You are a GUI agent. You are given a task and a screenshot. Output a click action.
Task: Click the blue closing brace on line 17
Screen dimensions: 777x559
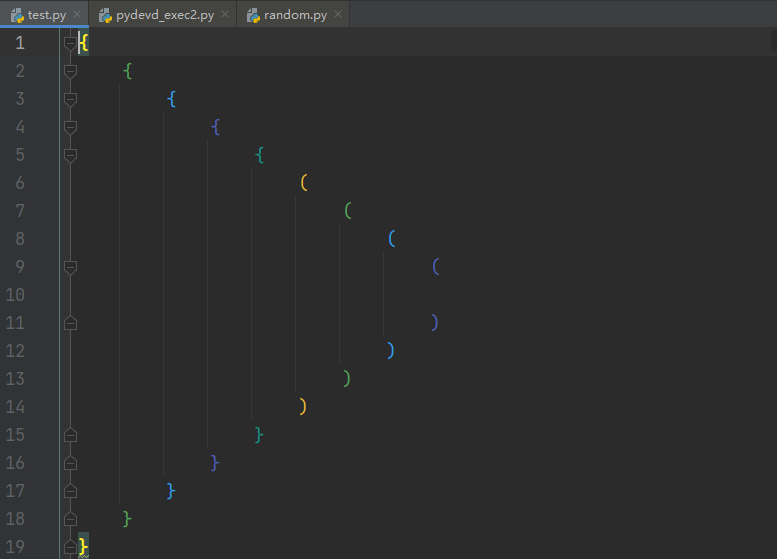(171, 491)
